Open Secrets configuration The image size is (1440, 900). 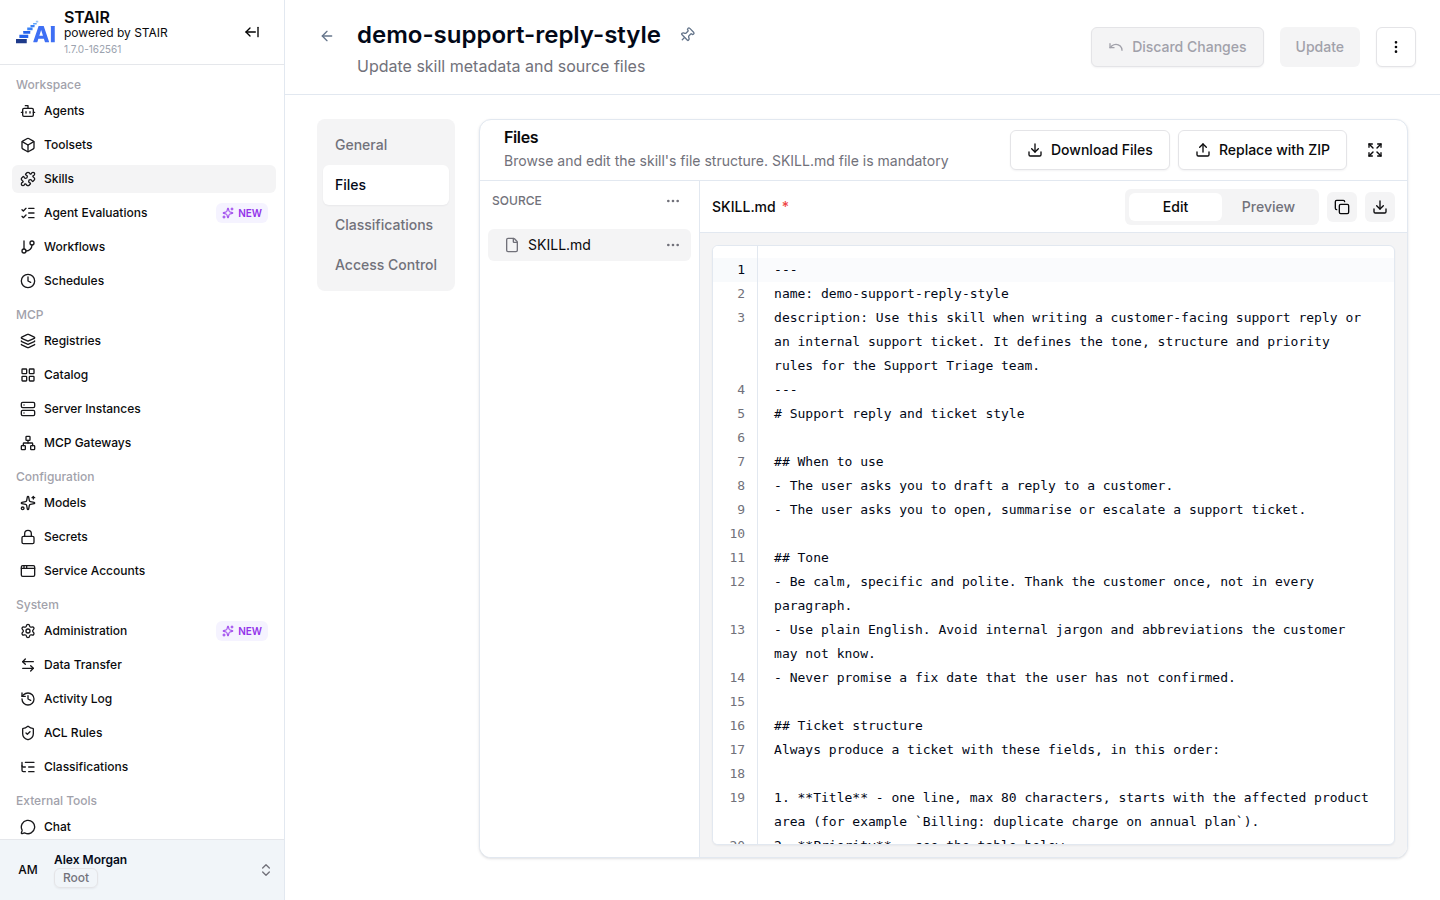pyautogui.click(x=144, y=537)
